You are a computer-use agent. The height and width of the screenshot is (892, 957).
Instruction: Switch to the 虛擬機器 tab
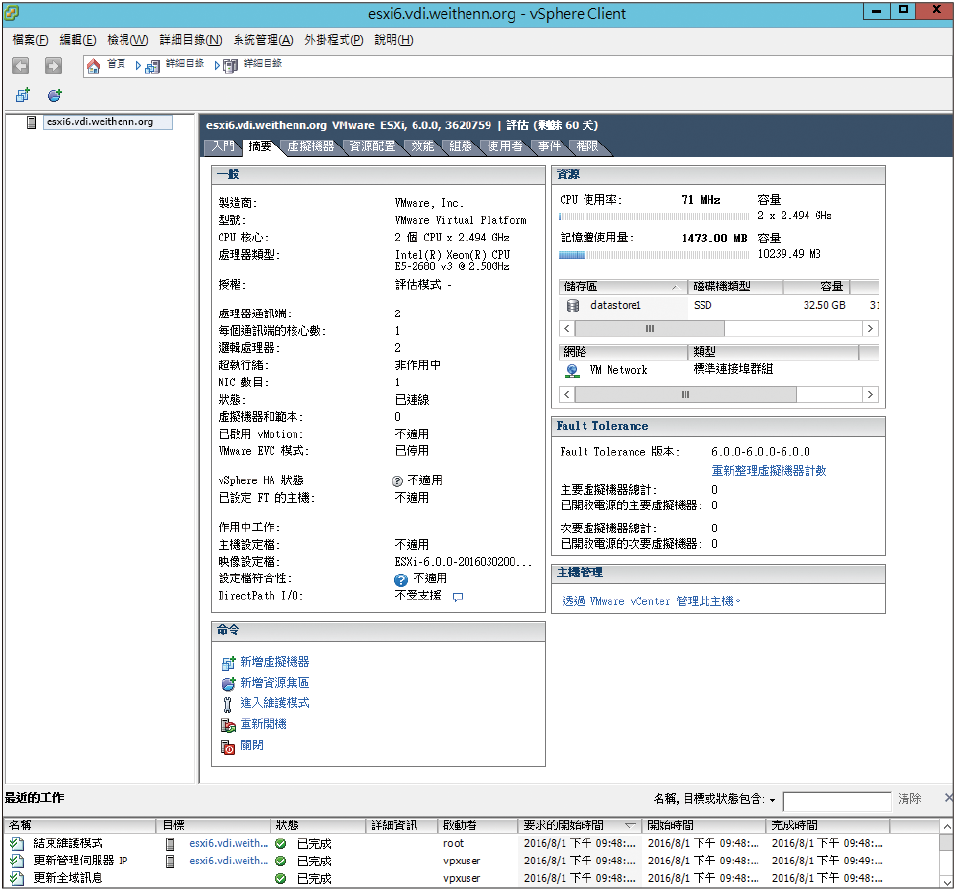(x=311, y=146)
